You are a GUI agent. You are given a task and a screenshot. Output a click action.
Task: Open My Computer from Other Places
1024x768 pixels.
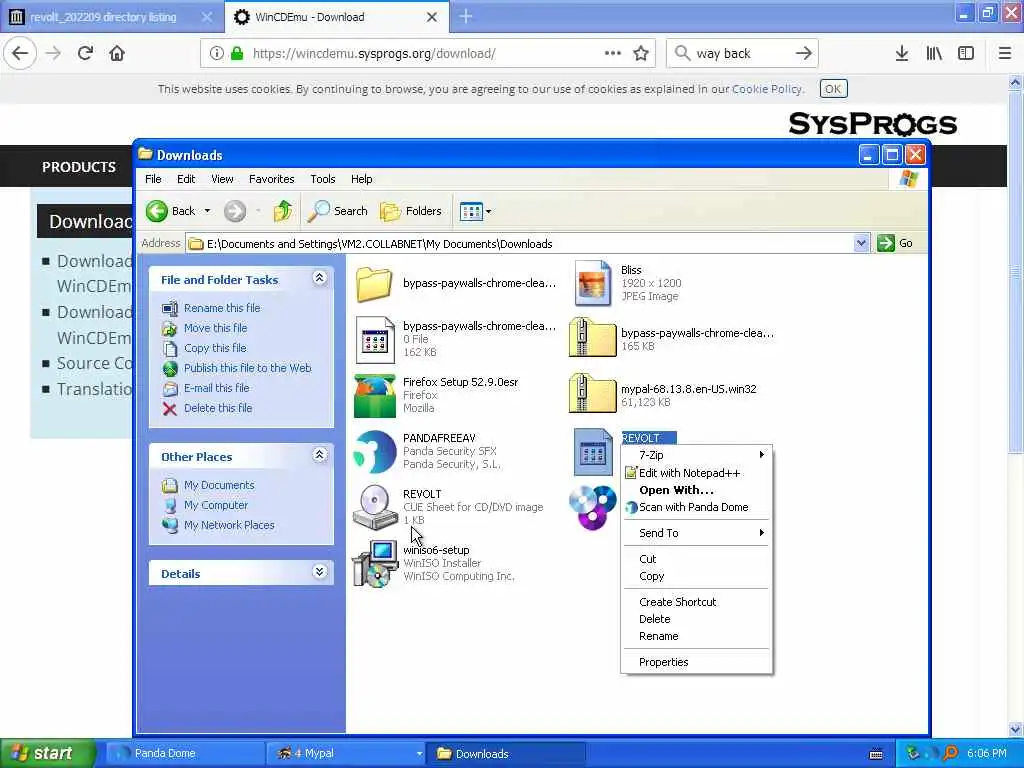[x=216, y=505]
